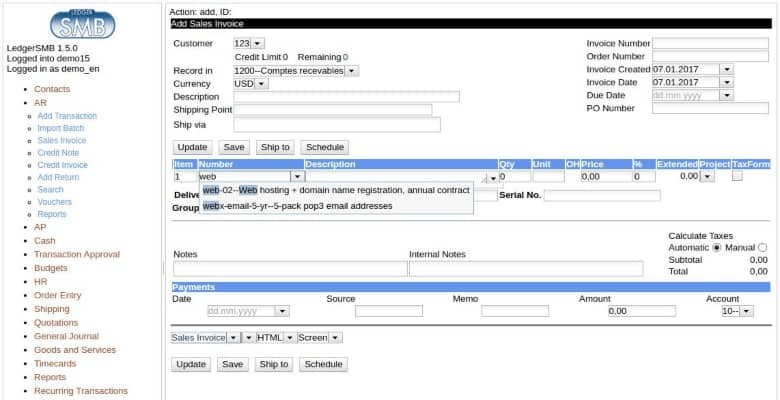
Task: Open the Project dropdown in item row
Action: pos(709,177)
